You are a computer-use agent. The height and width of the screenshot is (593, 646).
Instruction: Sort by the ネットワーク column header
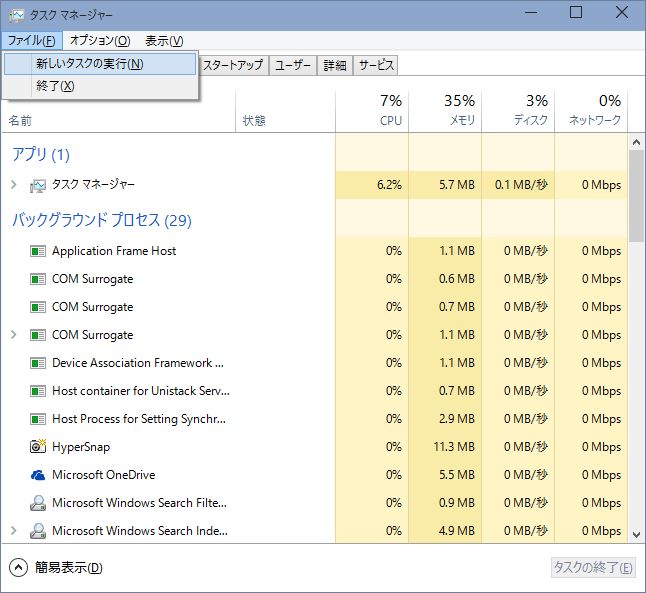(591, 110)
